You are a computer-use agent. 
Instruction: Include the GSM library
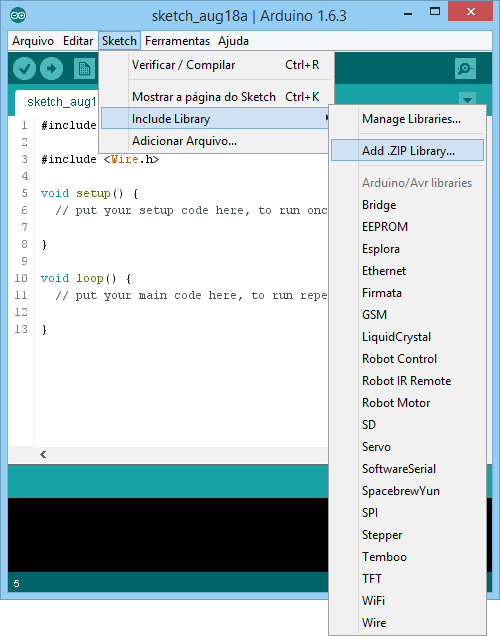pos(408,315)
